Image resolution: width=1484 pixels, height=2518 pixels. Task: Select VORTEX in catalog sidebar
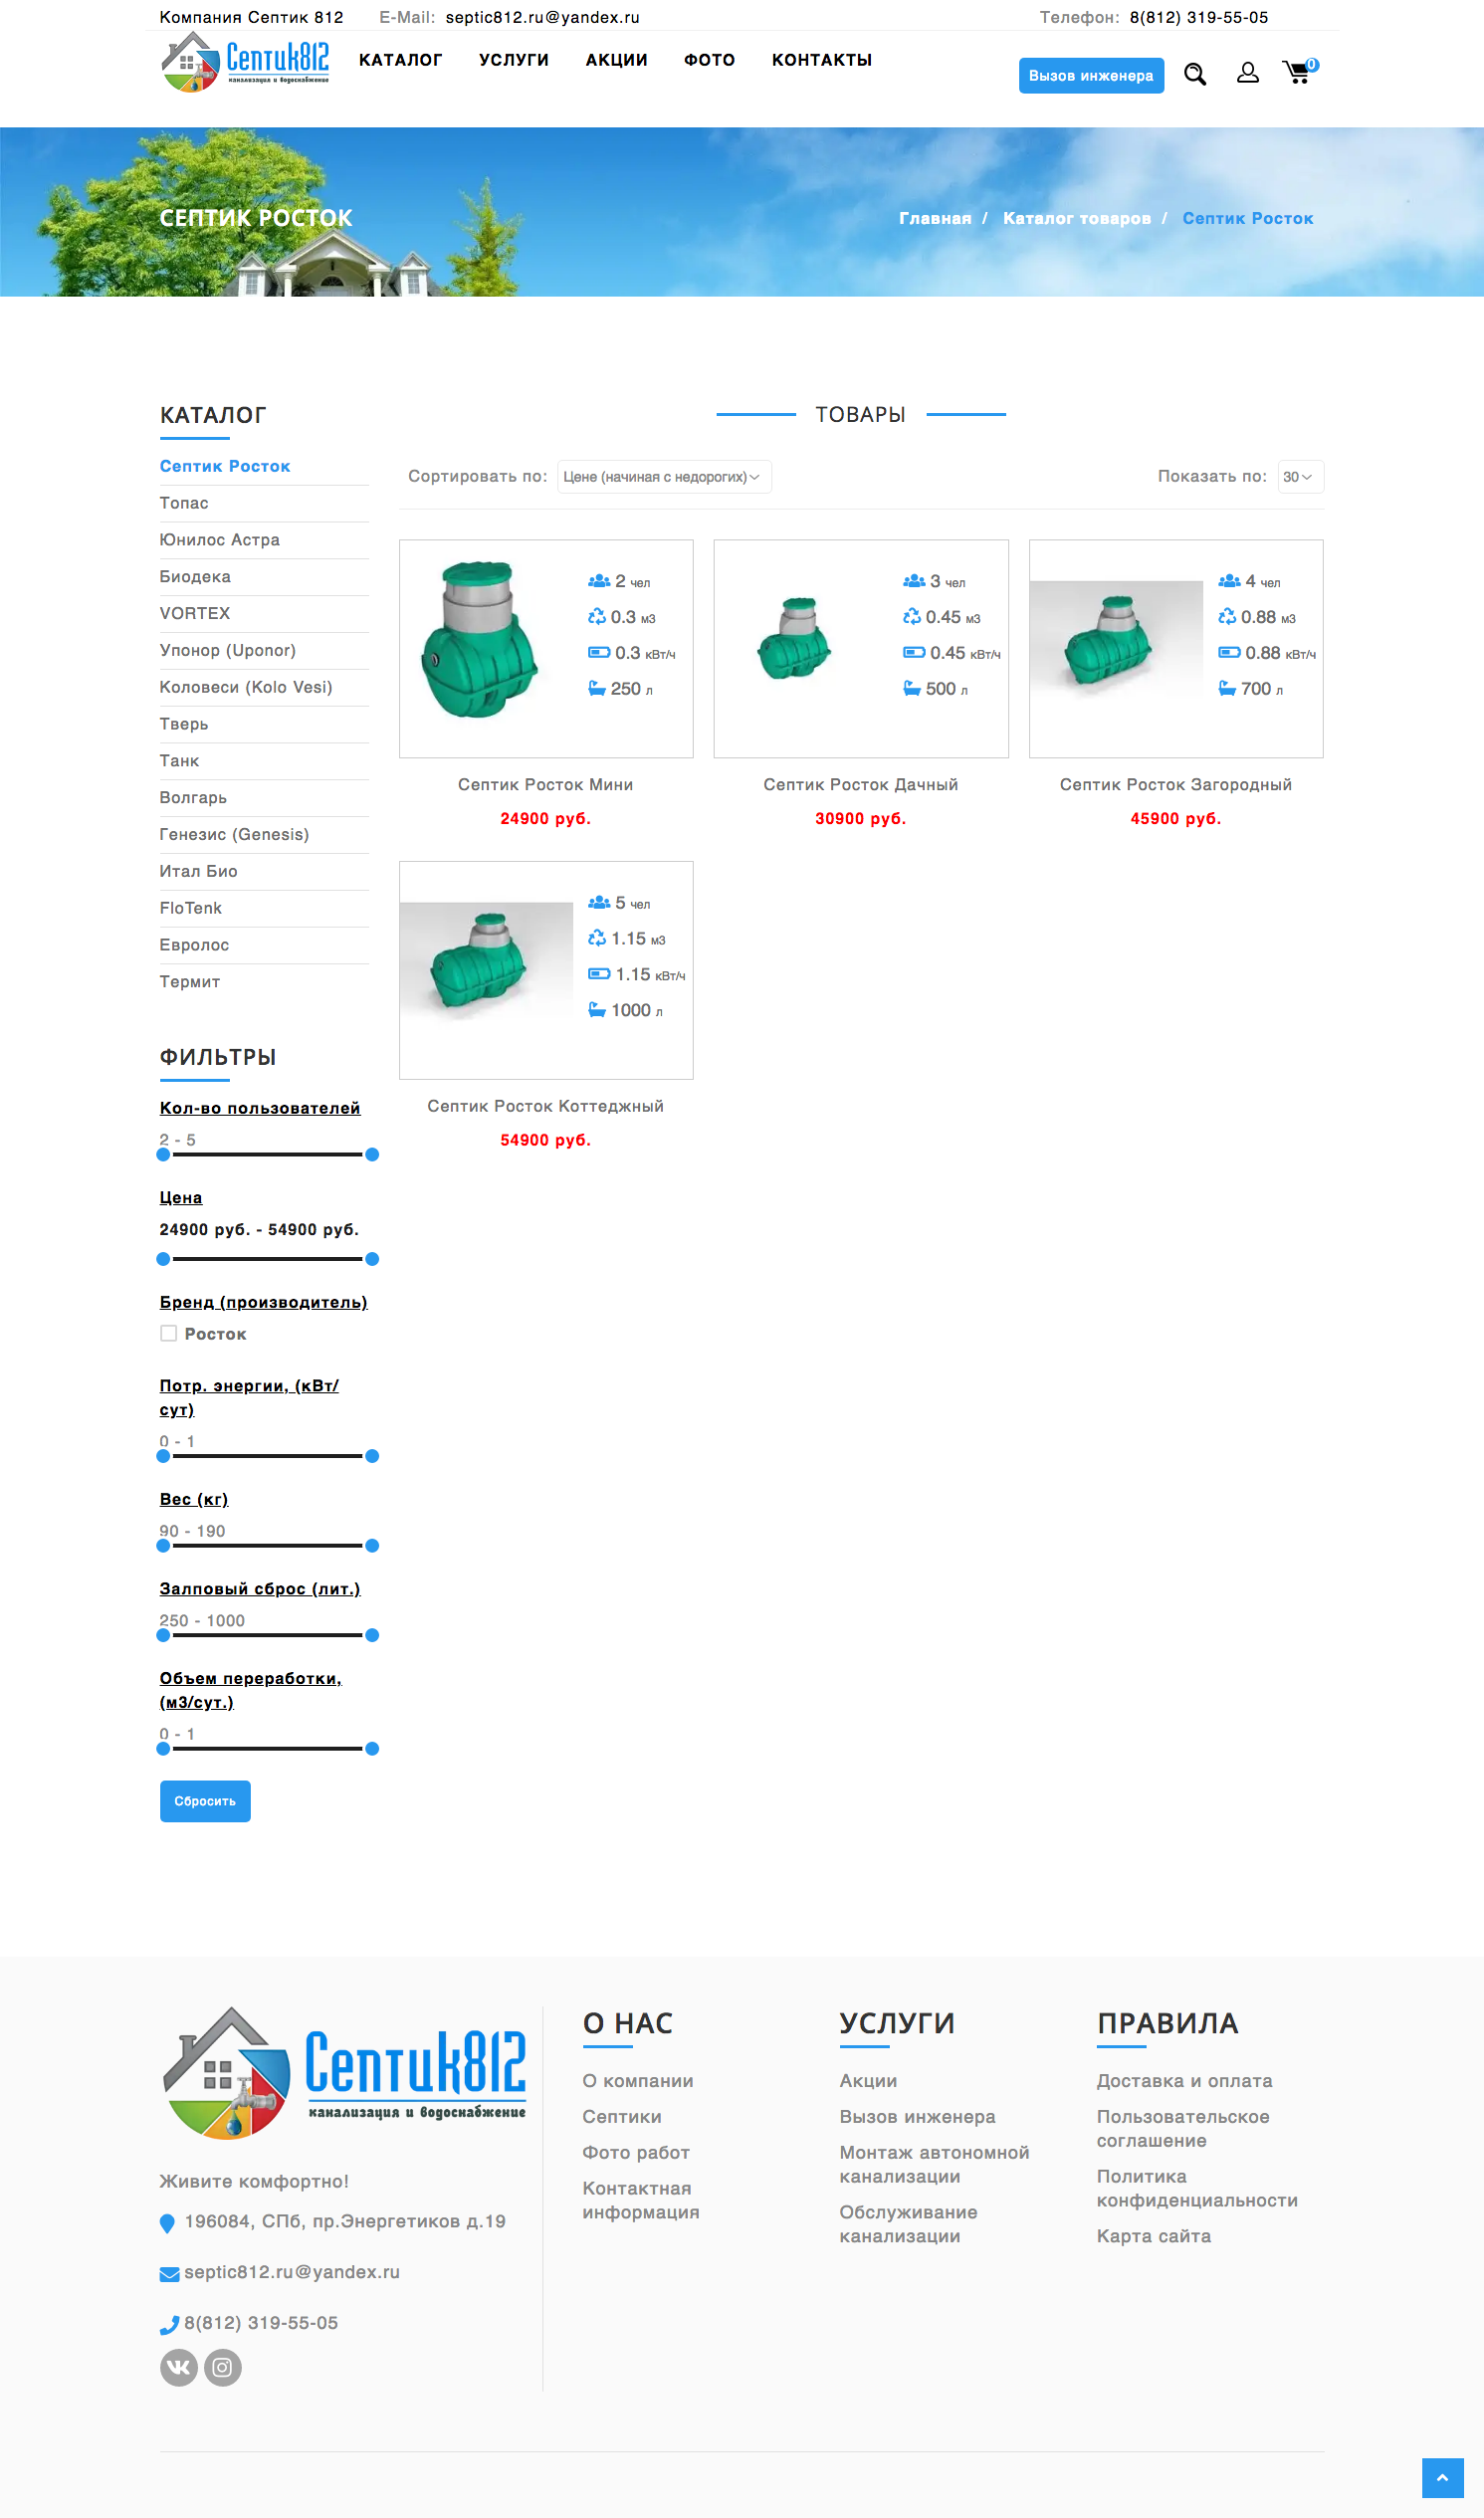195,613
